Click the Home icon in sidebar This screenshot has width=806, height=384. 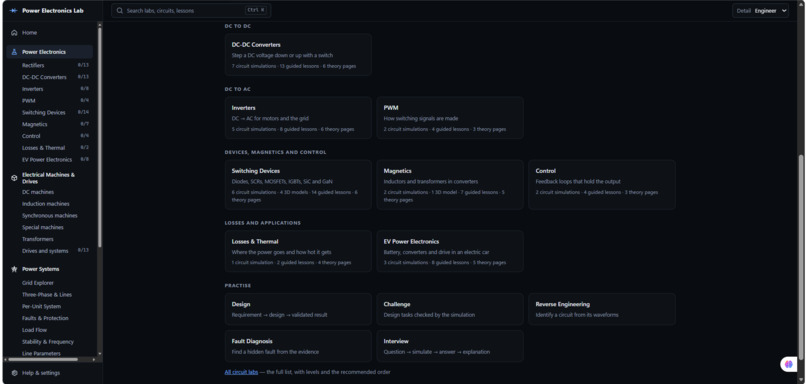14,32
